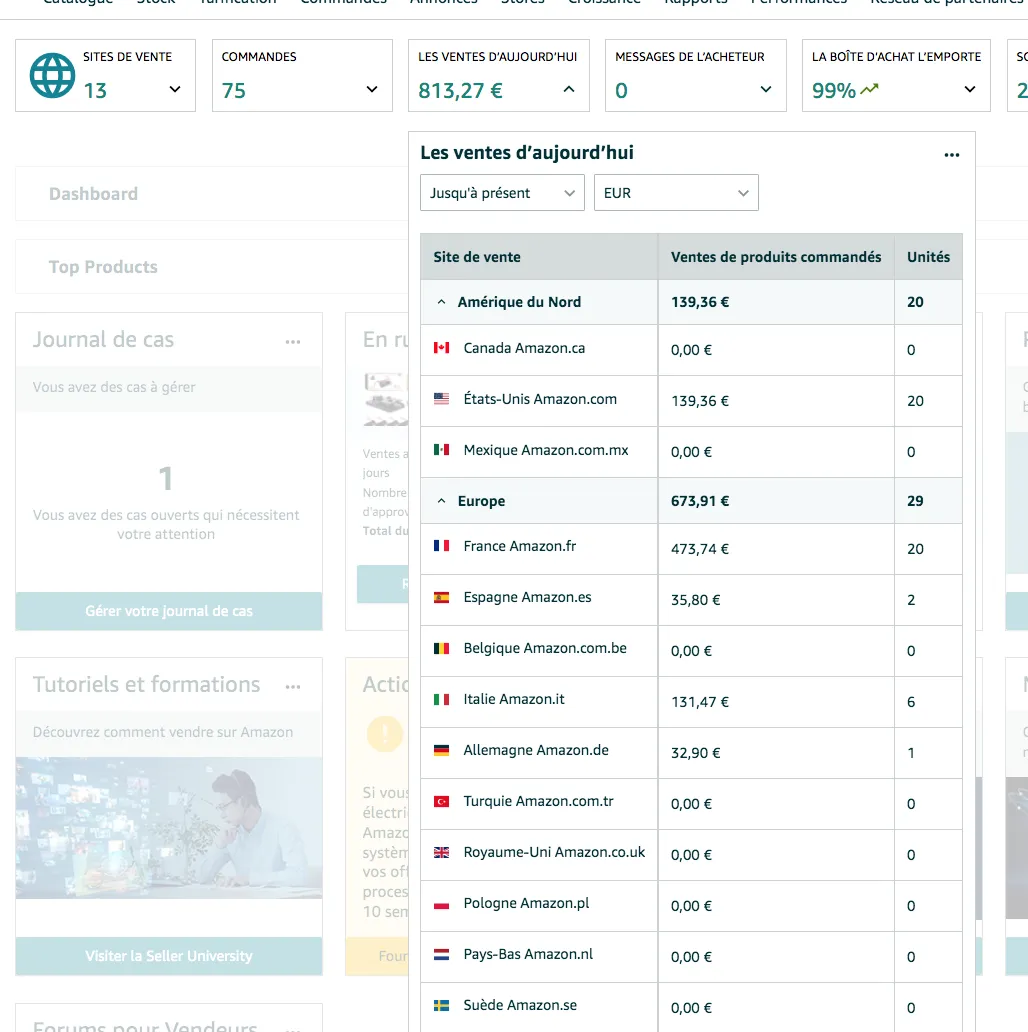This screenshot has width=1028, height=1032.
Task: Click the globe icon in Sites de vente
Action: 52,76
